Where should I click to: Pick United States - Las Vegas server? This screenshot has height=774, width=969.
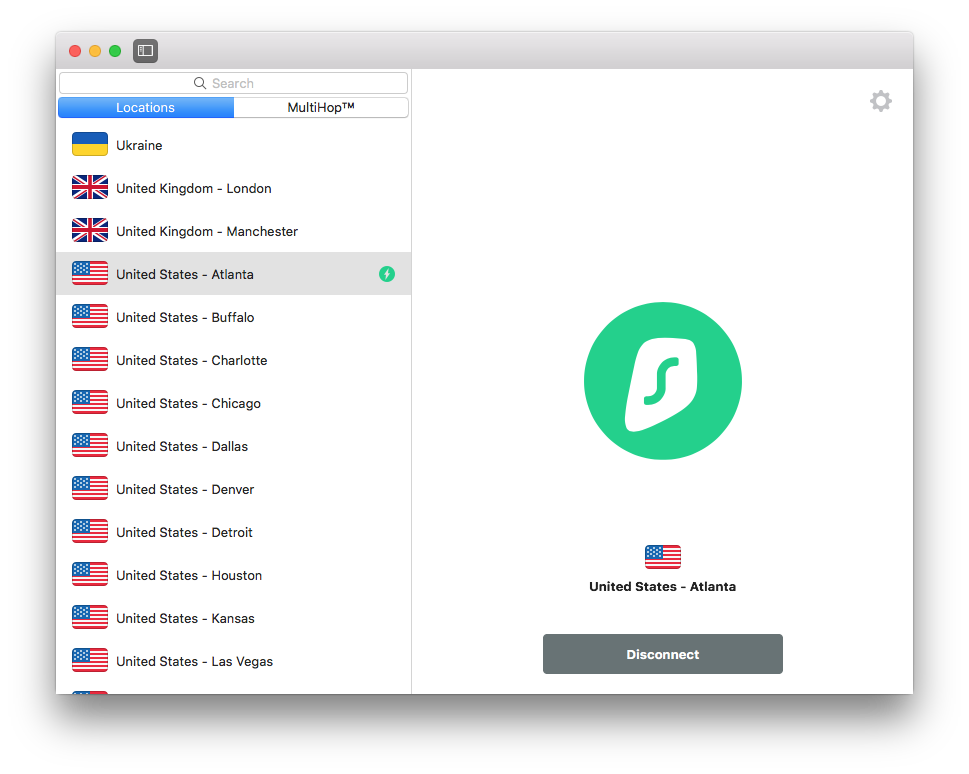click(x=194, y=661)
